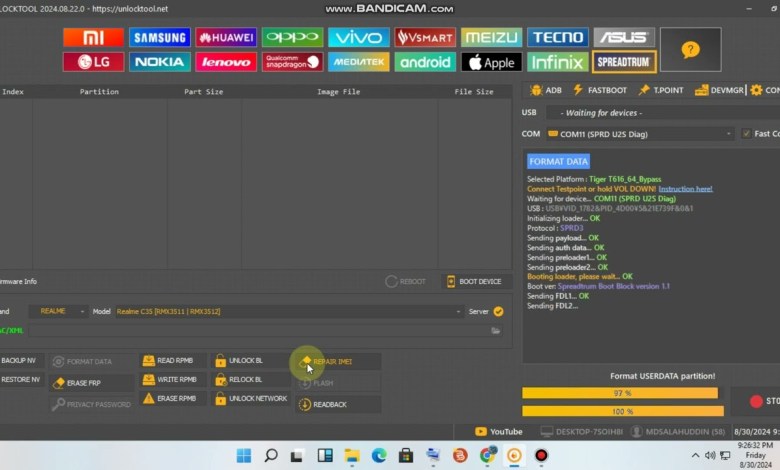Click the REPAIR IMEI button

[x=338, y=362]
